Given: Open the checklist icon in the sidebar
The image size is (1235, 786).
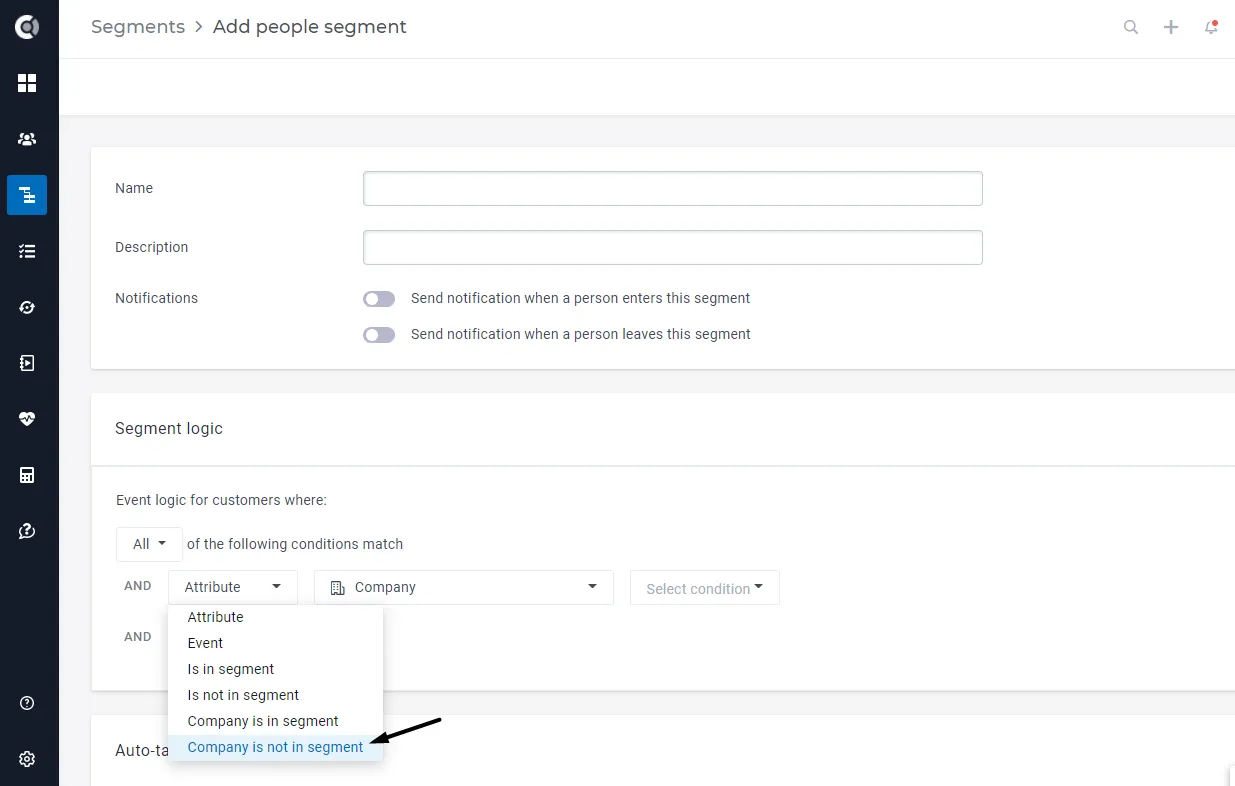Looking at the screenshot, I should coord(27,251).
